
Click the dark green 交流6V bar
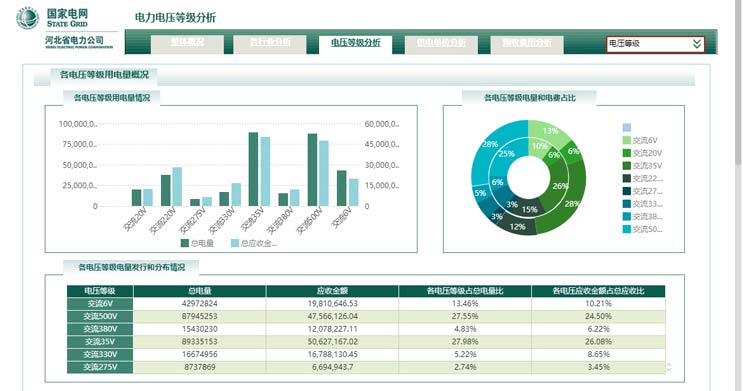[x=342, y=188]
